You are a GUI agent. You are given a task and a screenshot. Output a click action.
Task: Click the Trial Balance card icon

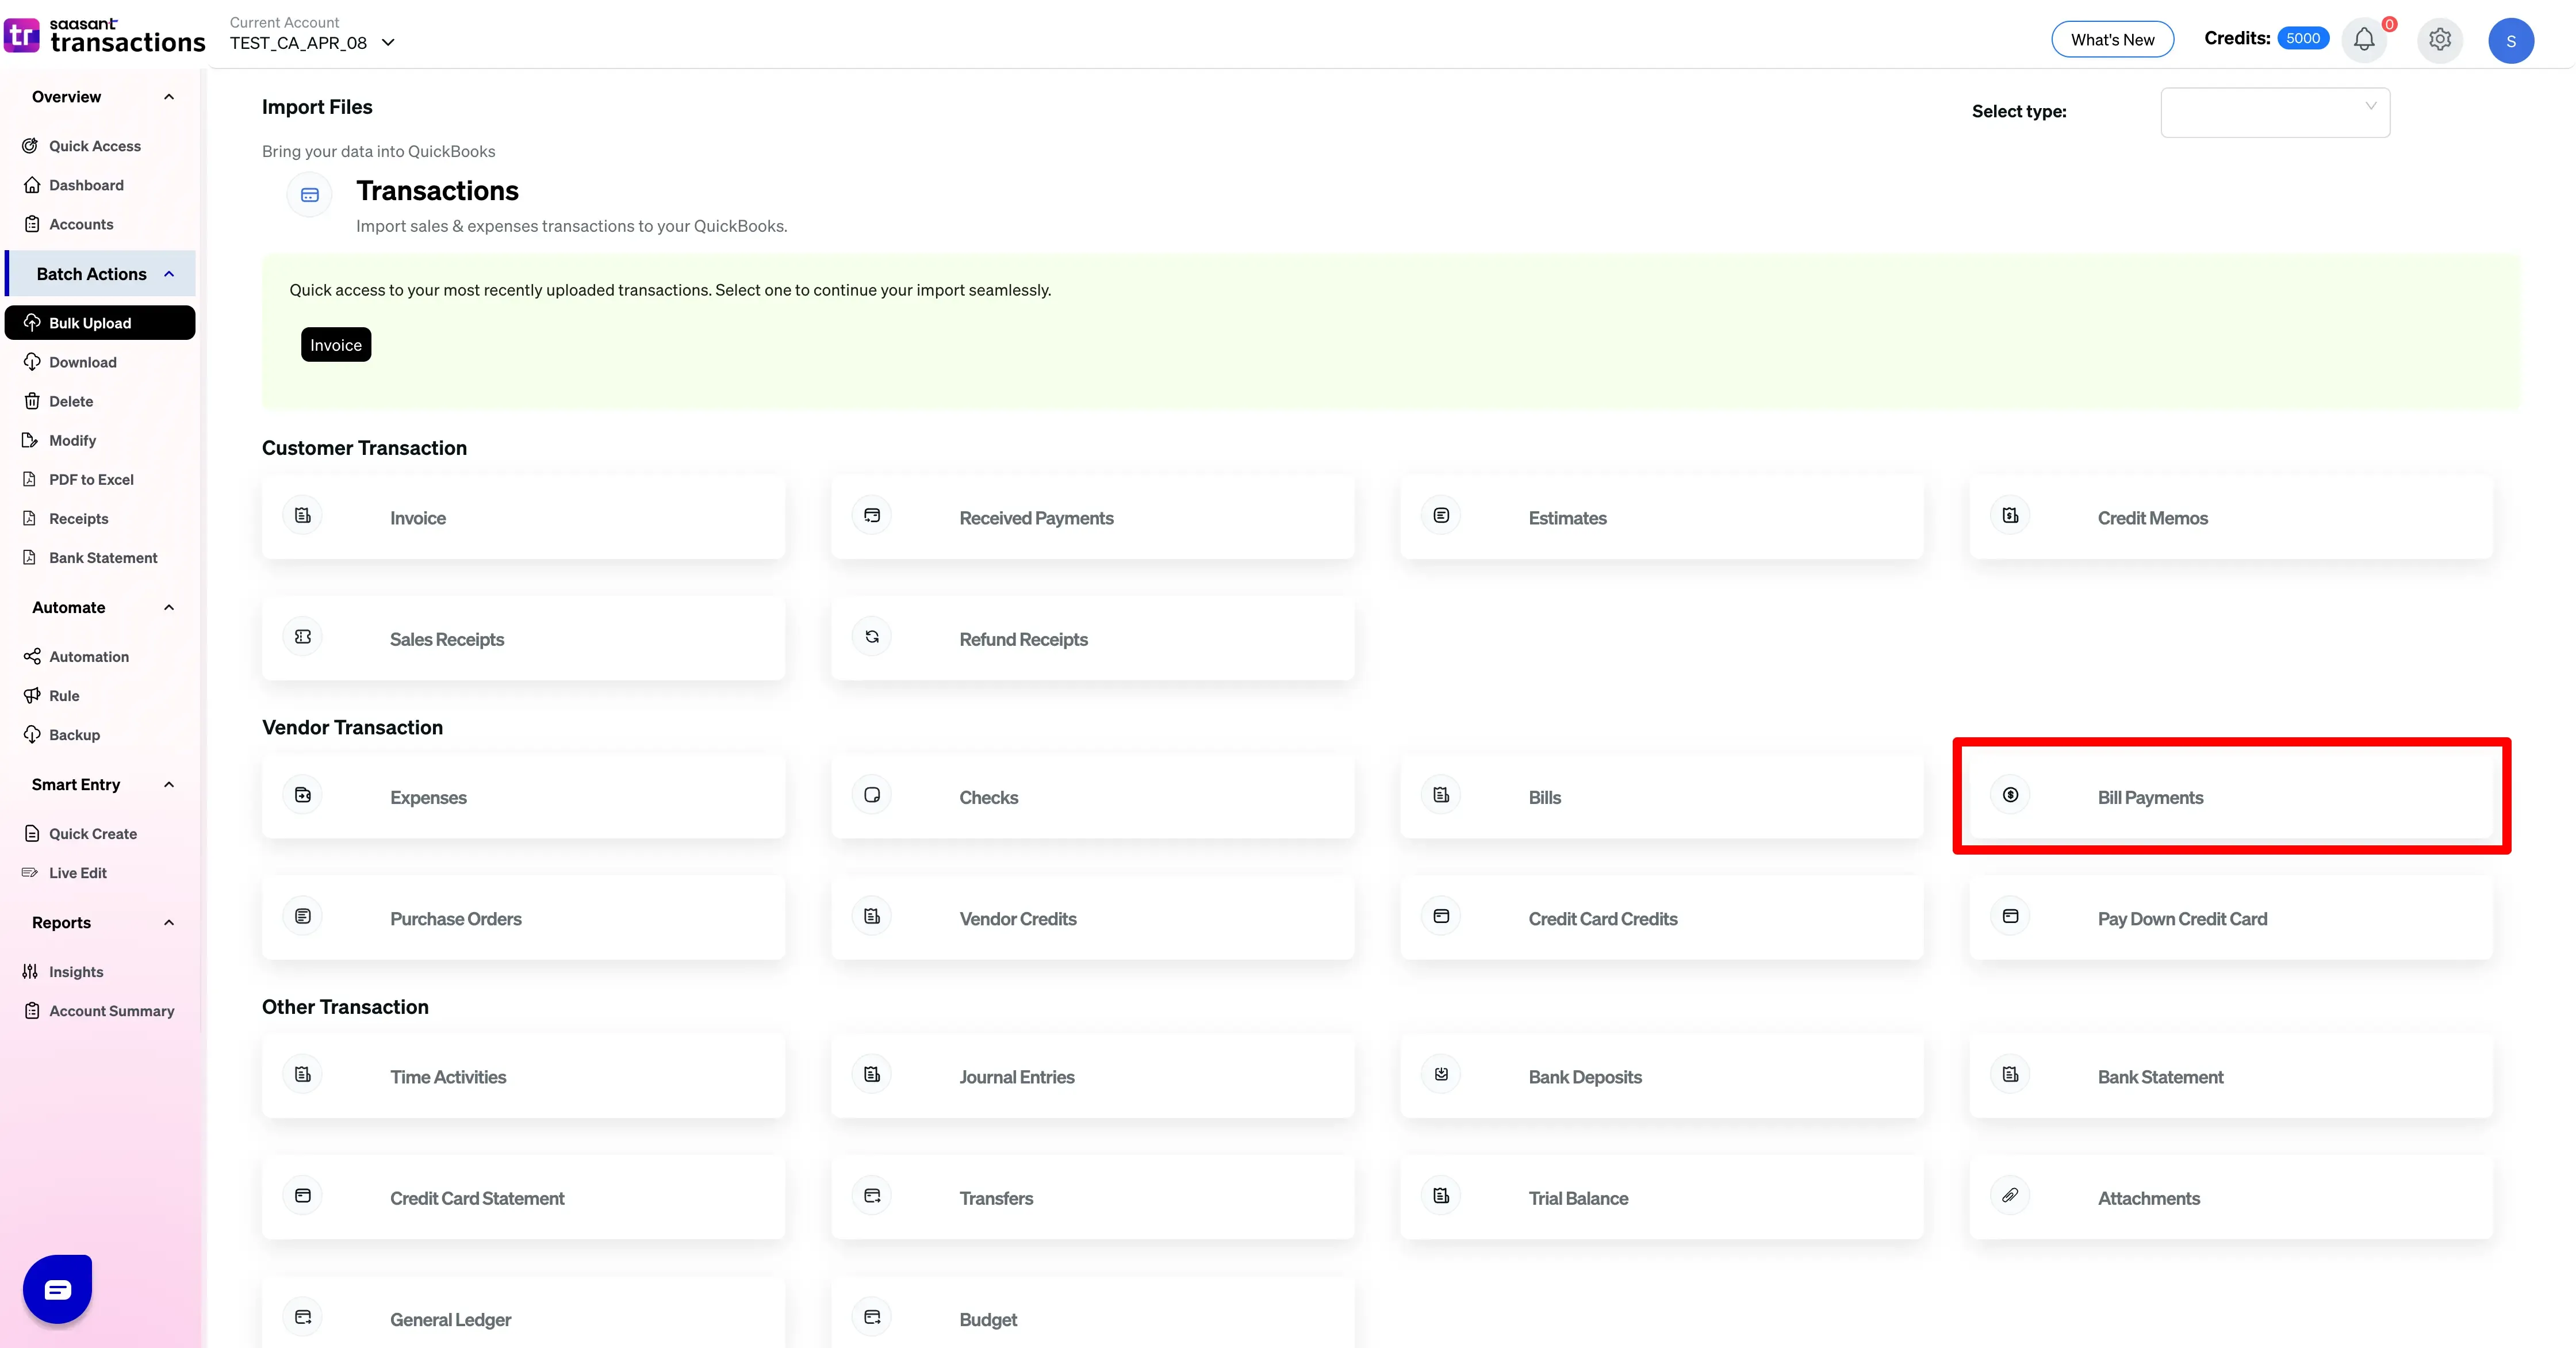click(x=1441, y=1195)
